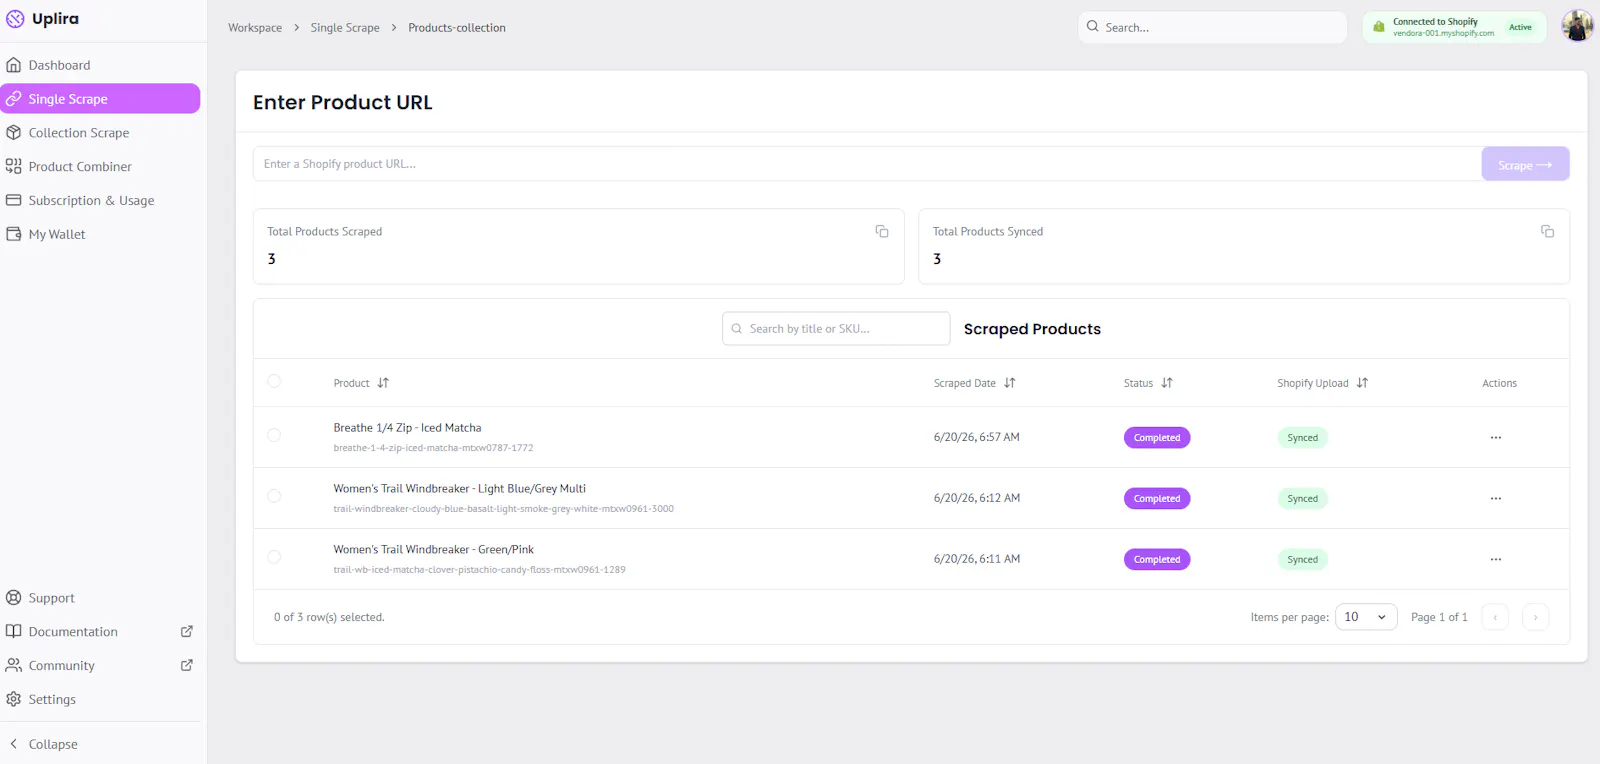Sort by the Shopify Upload column
The image size is (1600, 764).
point(1322,383)
